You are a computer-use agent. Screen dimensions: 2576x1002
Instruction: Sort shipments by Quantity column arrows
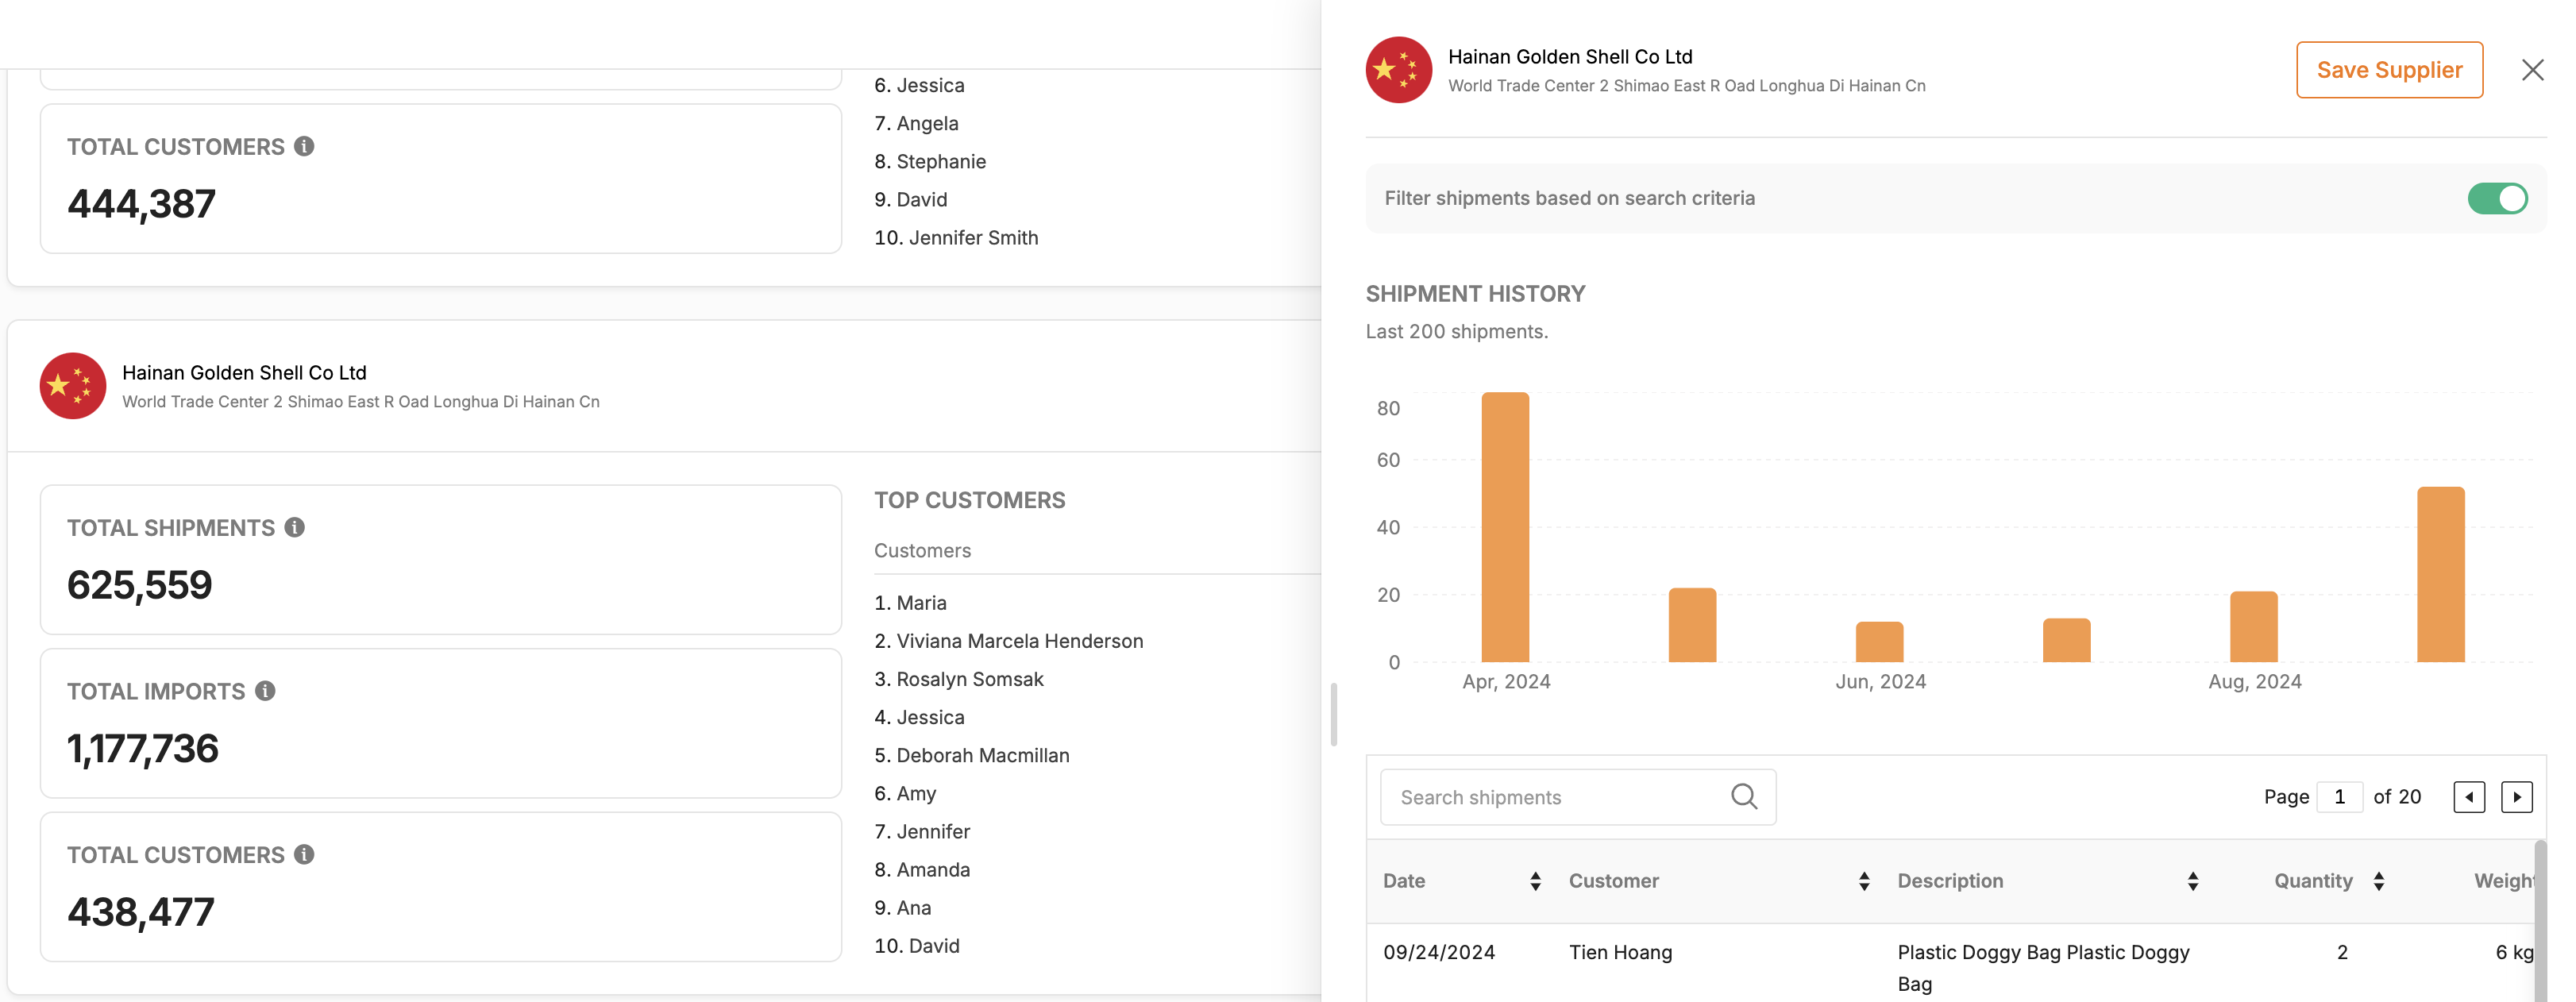[2378, 881]
